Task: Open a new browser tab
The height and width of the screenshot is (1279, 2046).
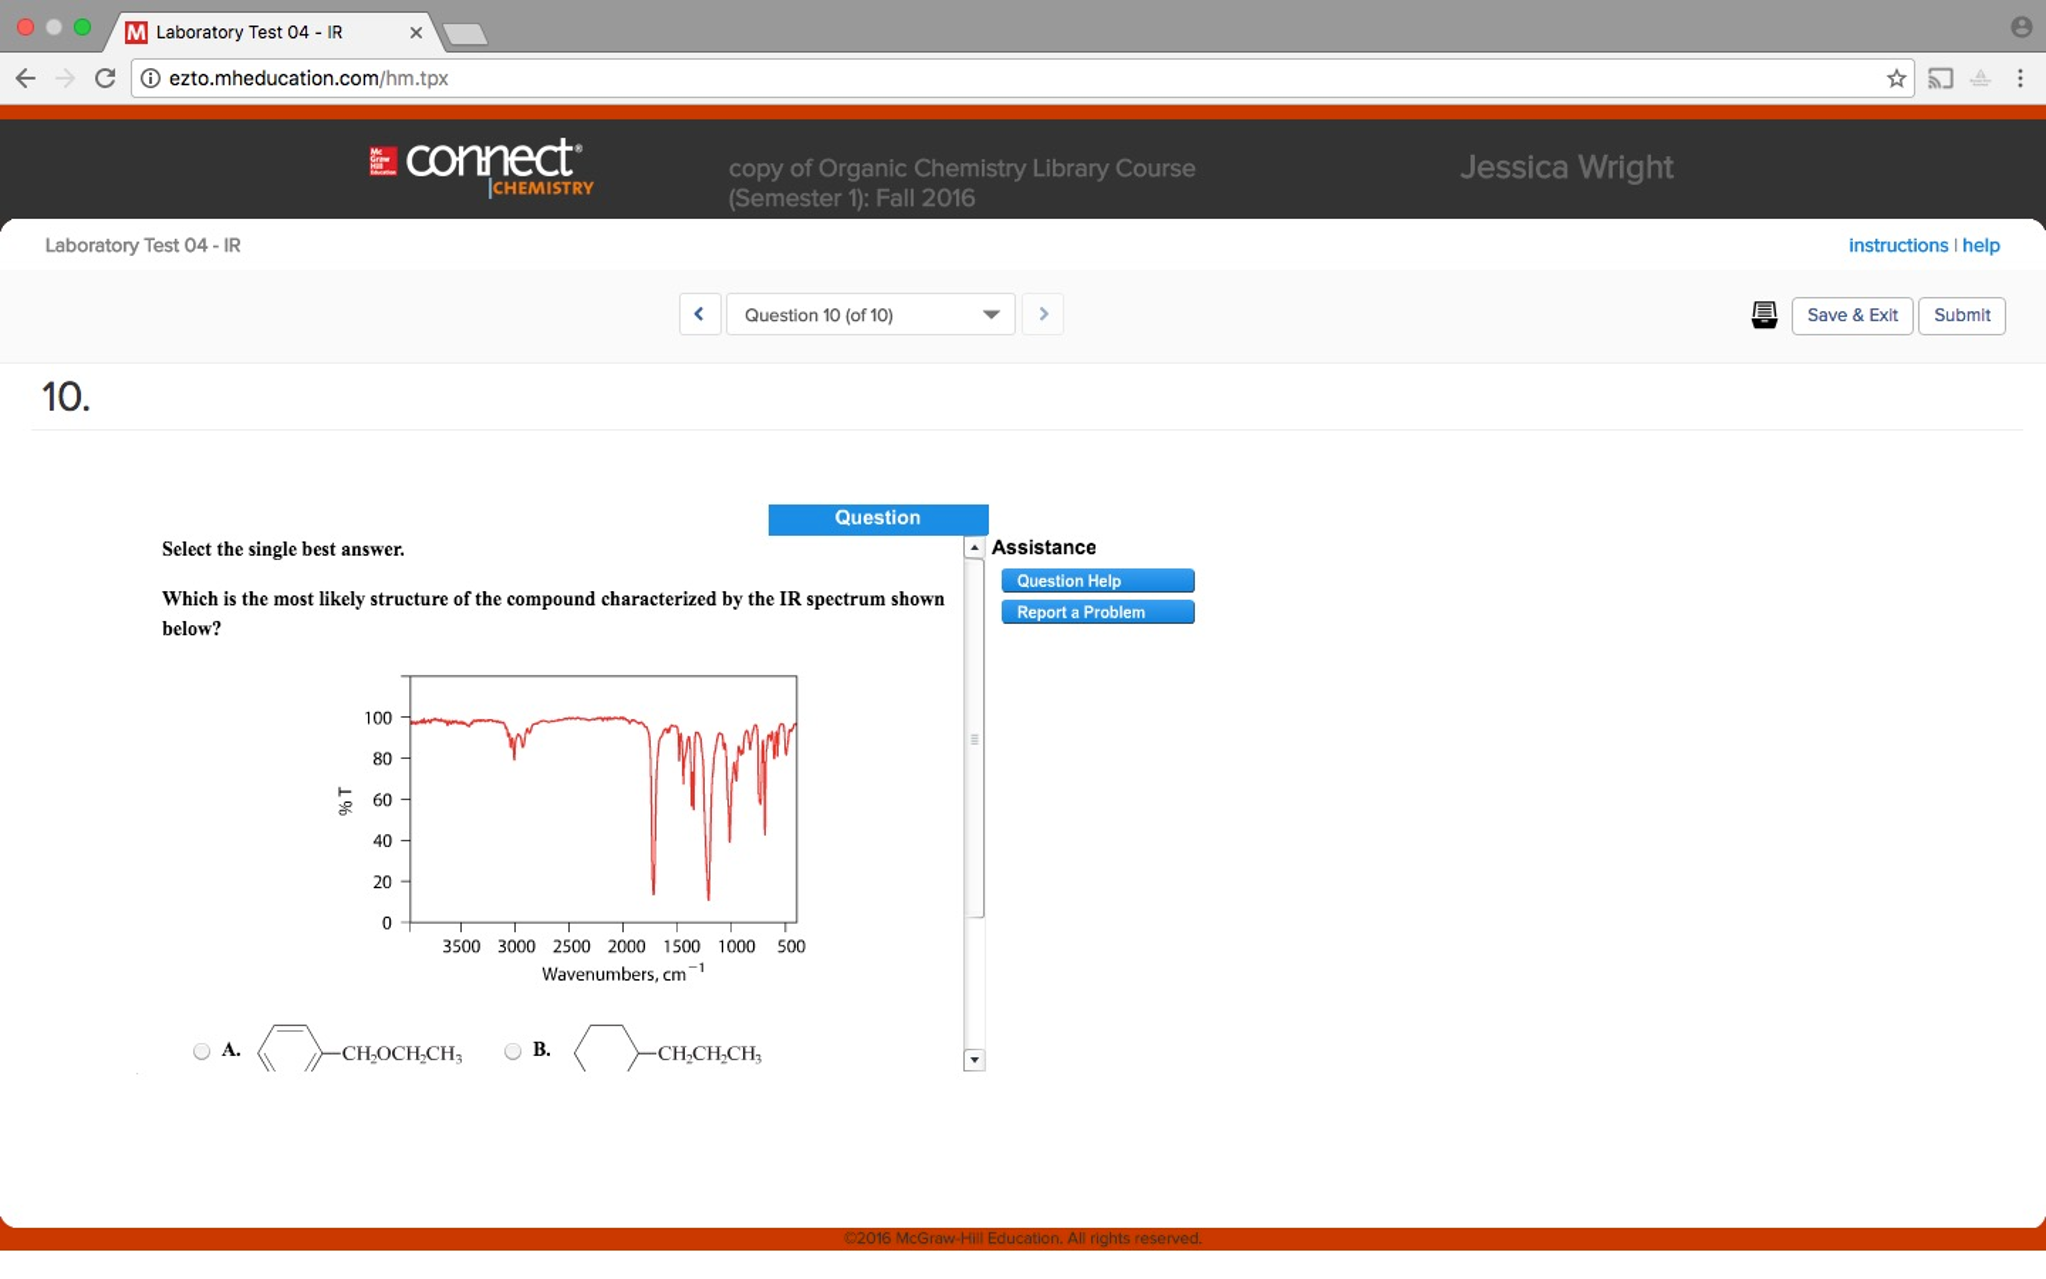Action: pos(465,35)
